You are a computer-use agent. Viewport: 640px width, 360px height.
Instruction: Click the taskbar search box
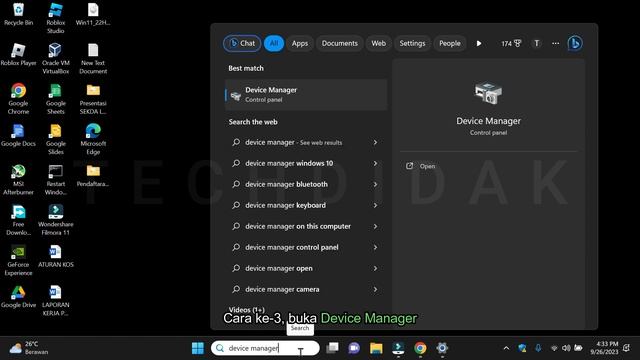tap(265, 348)
